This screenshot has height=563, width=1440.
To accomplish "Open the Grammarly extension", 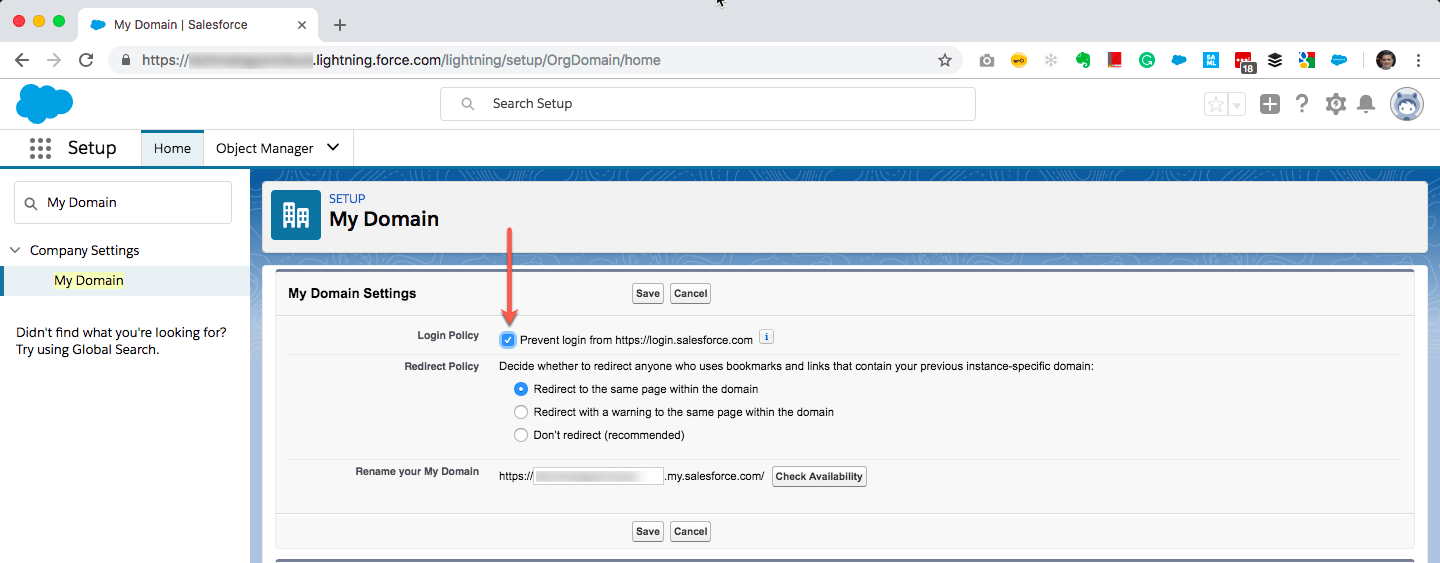I will [1147, 60].
